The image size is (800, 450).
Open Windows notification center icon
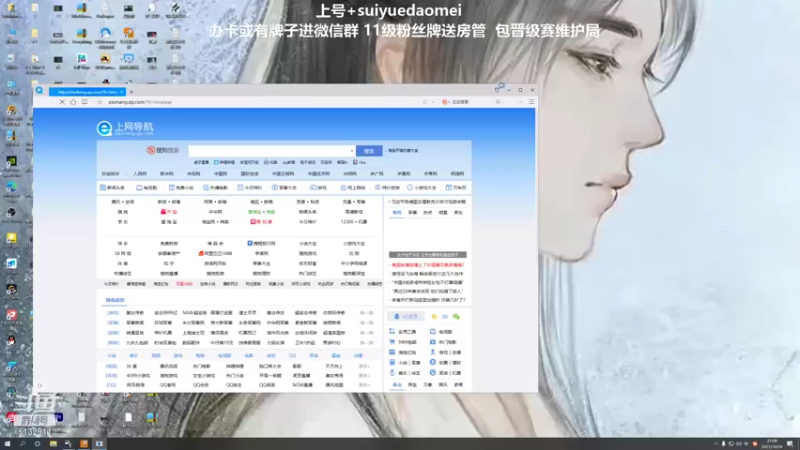(790, 444)
